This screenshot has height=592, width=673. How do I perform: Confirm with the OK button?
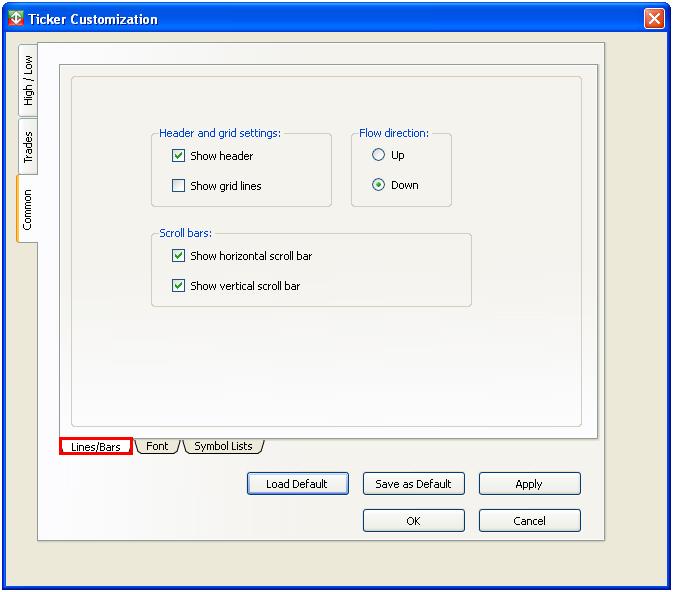pyautogui.click(x=413, y=521)
